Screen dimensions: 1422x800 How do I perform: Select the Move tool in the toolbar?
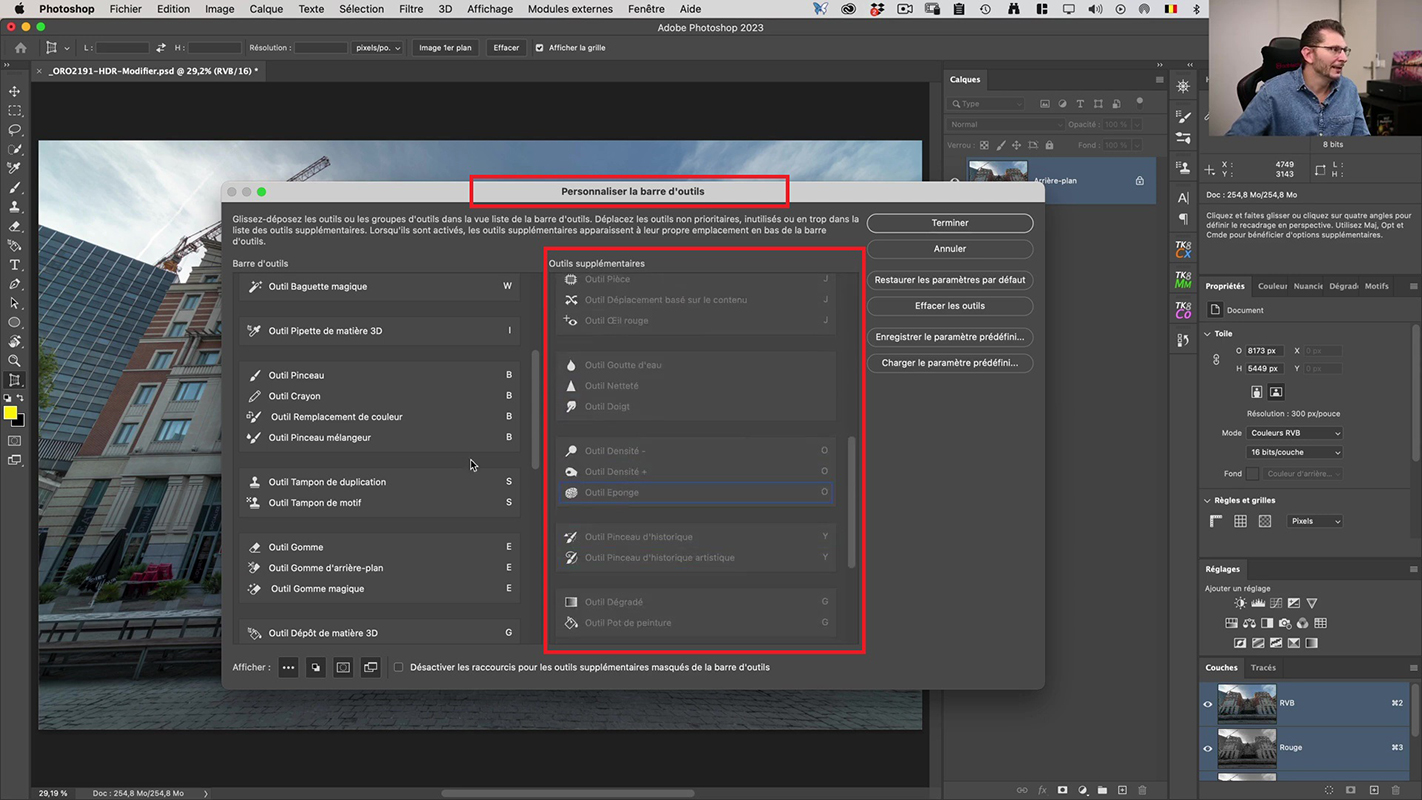point(14,92)
